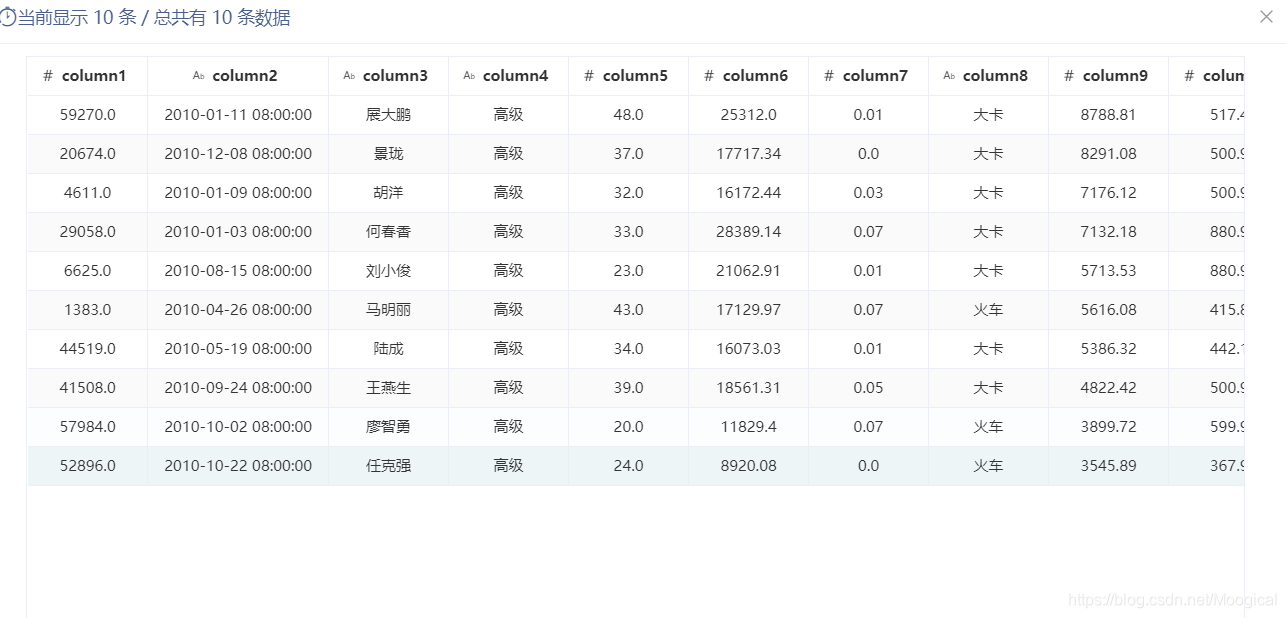Image resolution: width=1286 pixels, height=618 pixels.
Task: Click the numeric type icon of column7
Action: pyautogui.click(x=829, y=76)
